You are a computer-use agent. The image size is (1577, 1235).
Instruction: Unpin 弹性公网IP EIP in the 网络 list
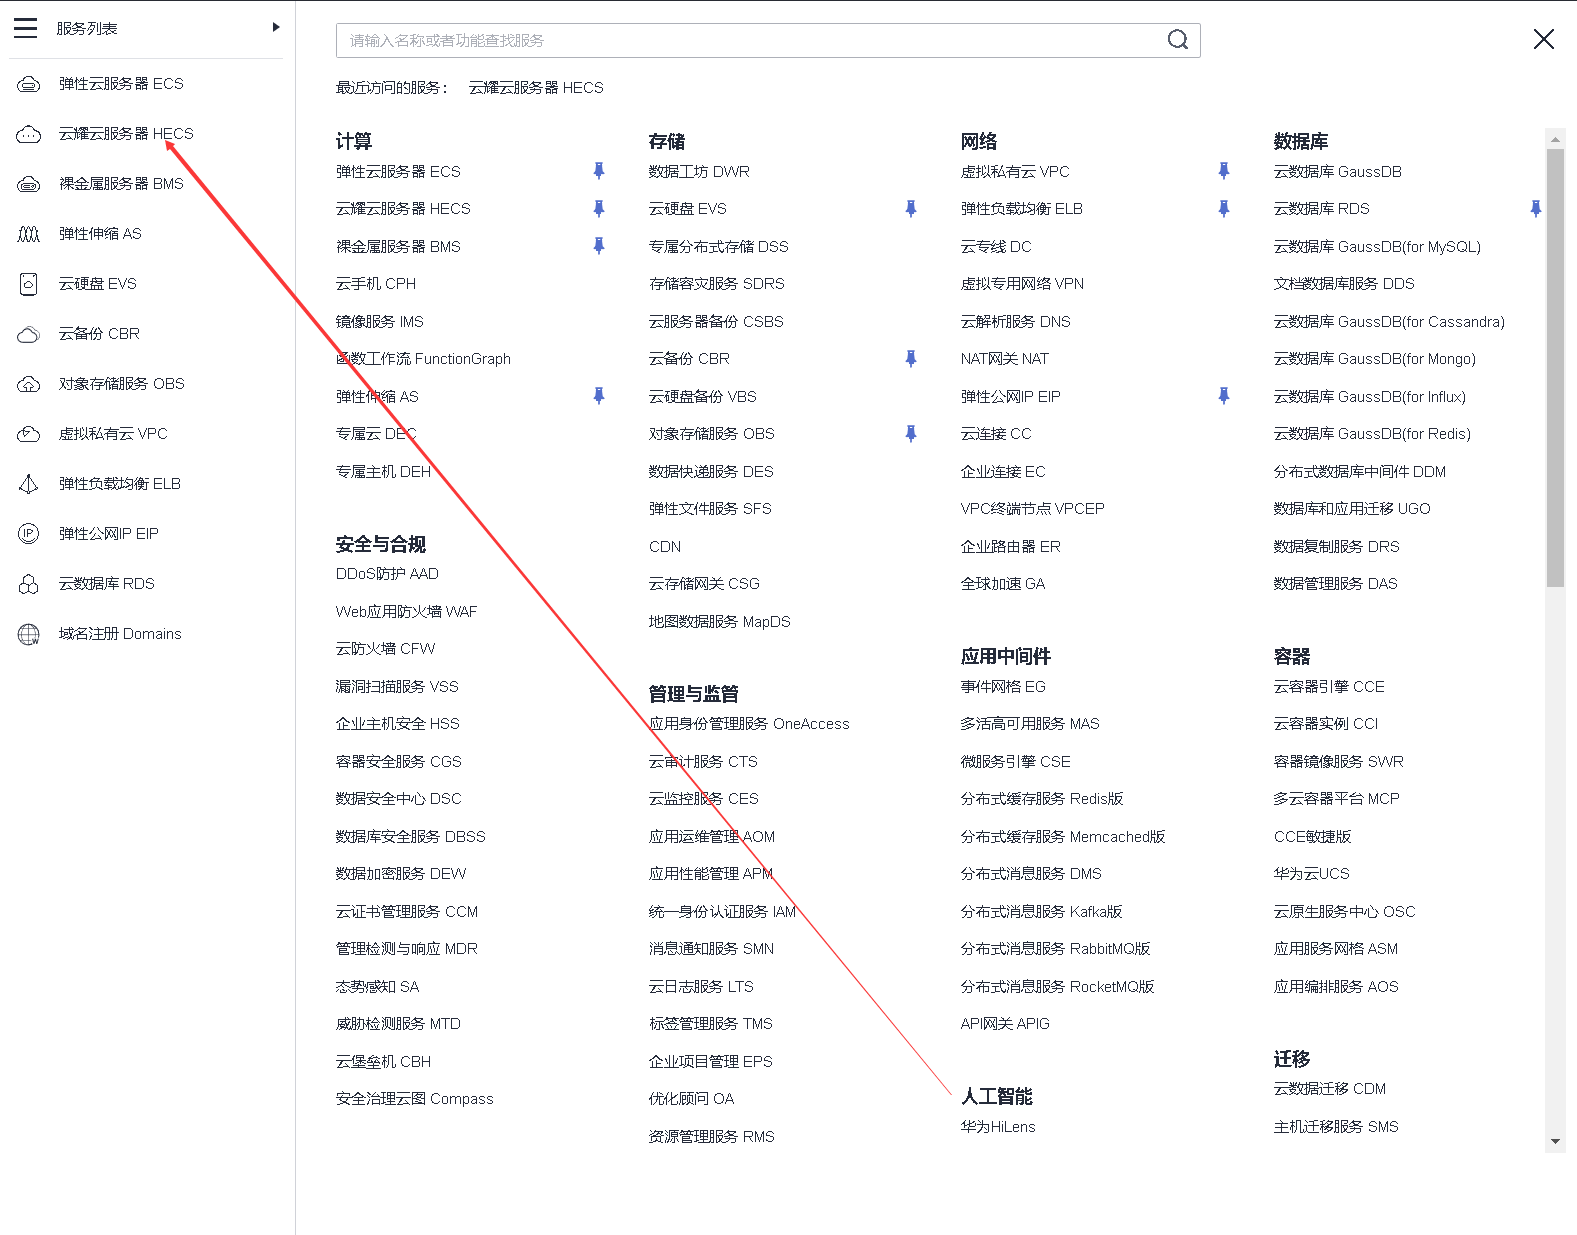pyautogui.click(x=1224, y=396)
